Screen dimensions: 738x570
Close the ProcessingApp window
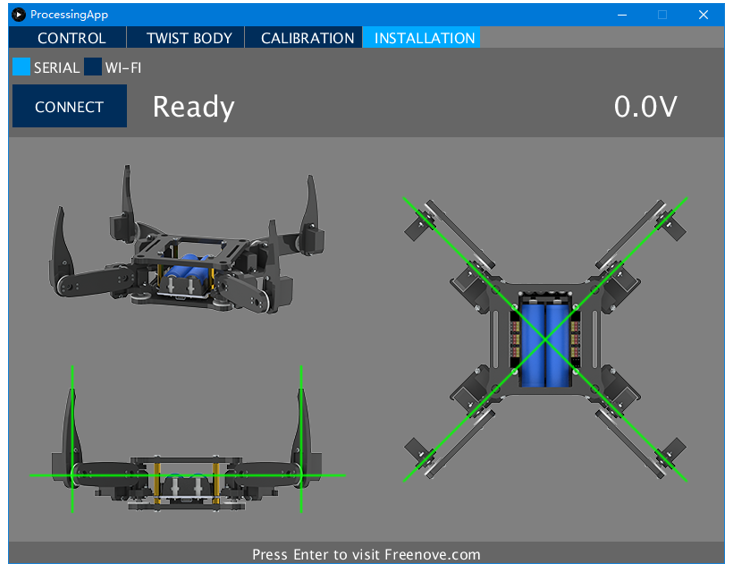coord(703,15)
